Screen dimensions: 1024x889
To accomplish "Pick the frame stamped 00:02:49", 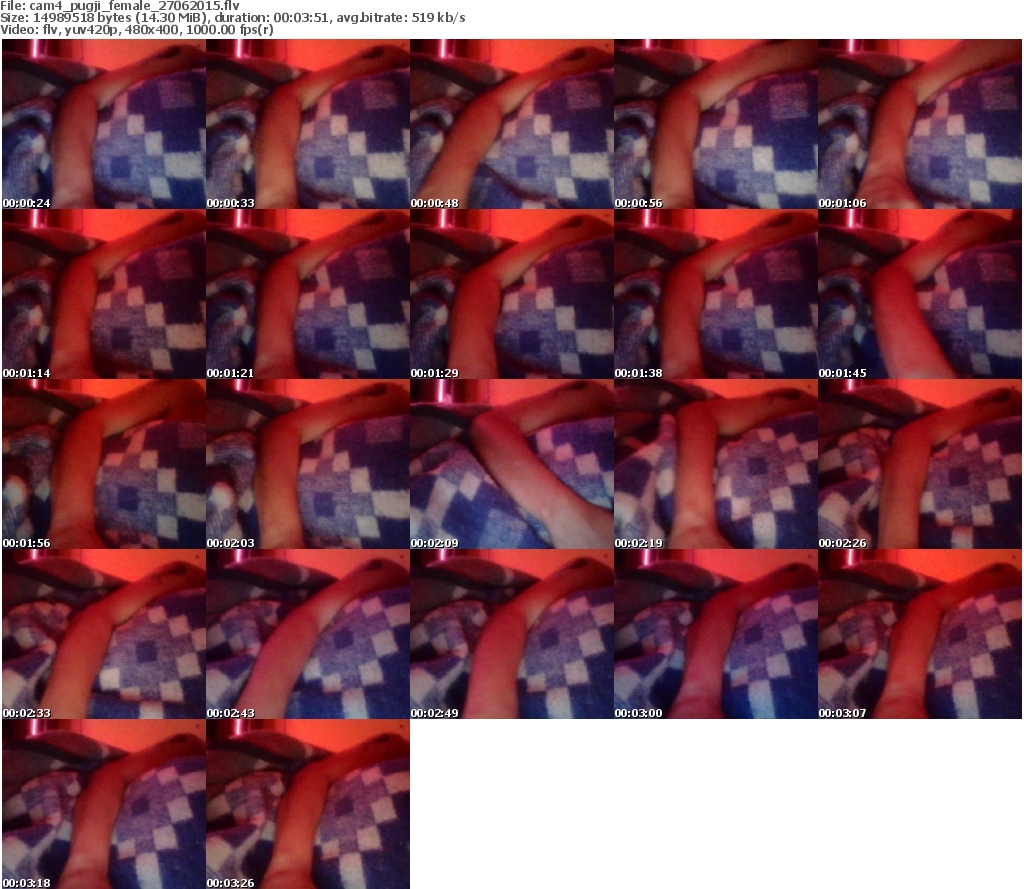I will [x=512, y=634].
